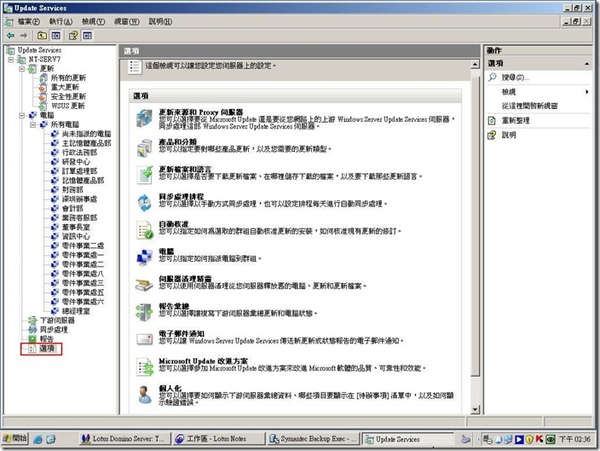The image size is (600, 451).
Task: Click the Back arrow in the toolbar
Action: 10,36
